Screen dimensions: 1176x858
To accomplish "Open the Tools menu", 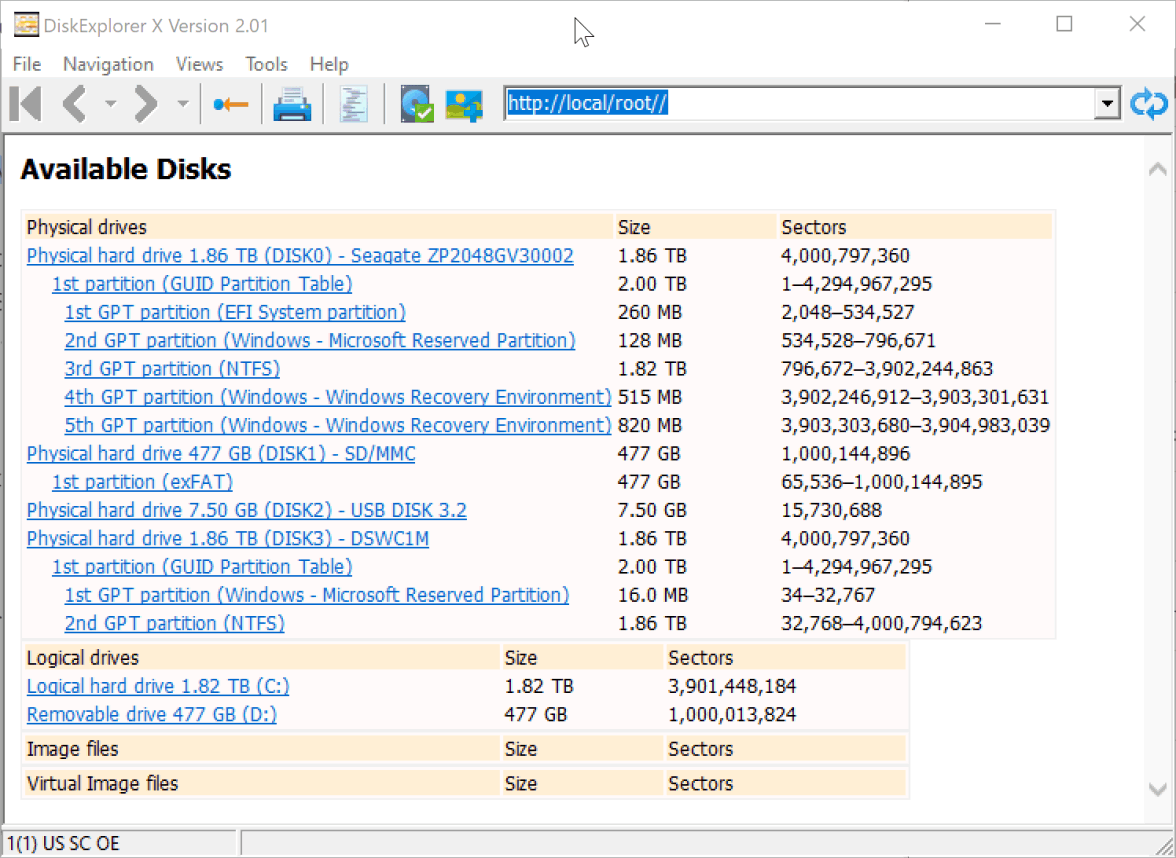I will click(x=266, y=64).
